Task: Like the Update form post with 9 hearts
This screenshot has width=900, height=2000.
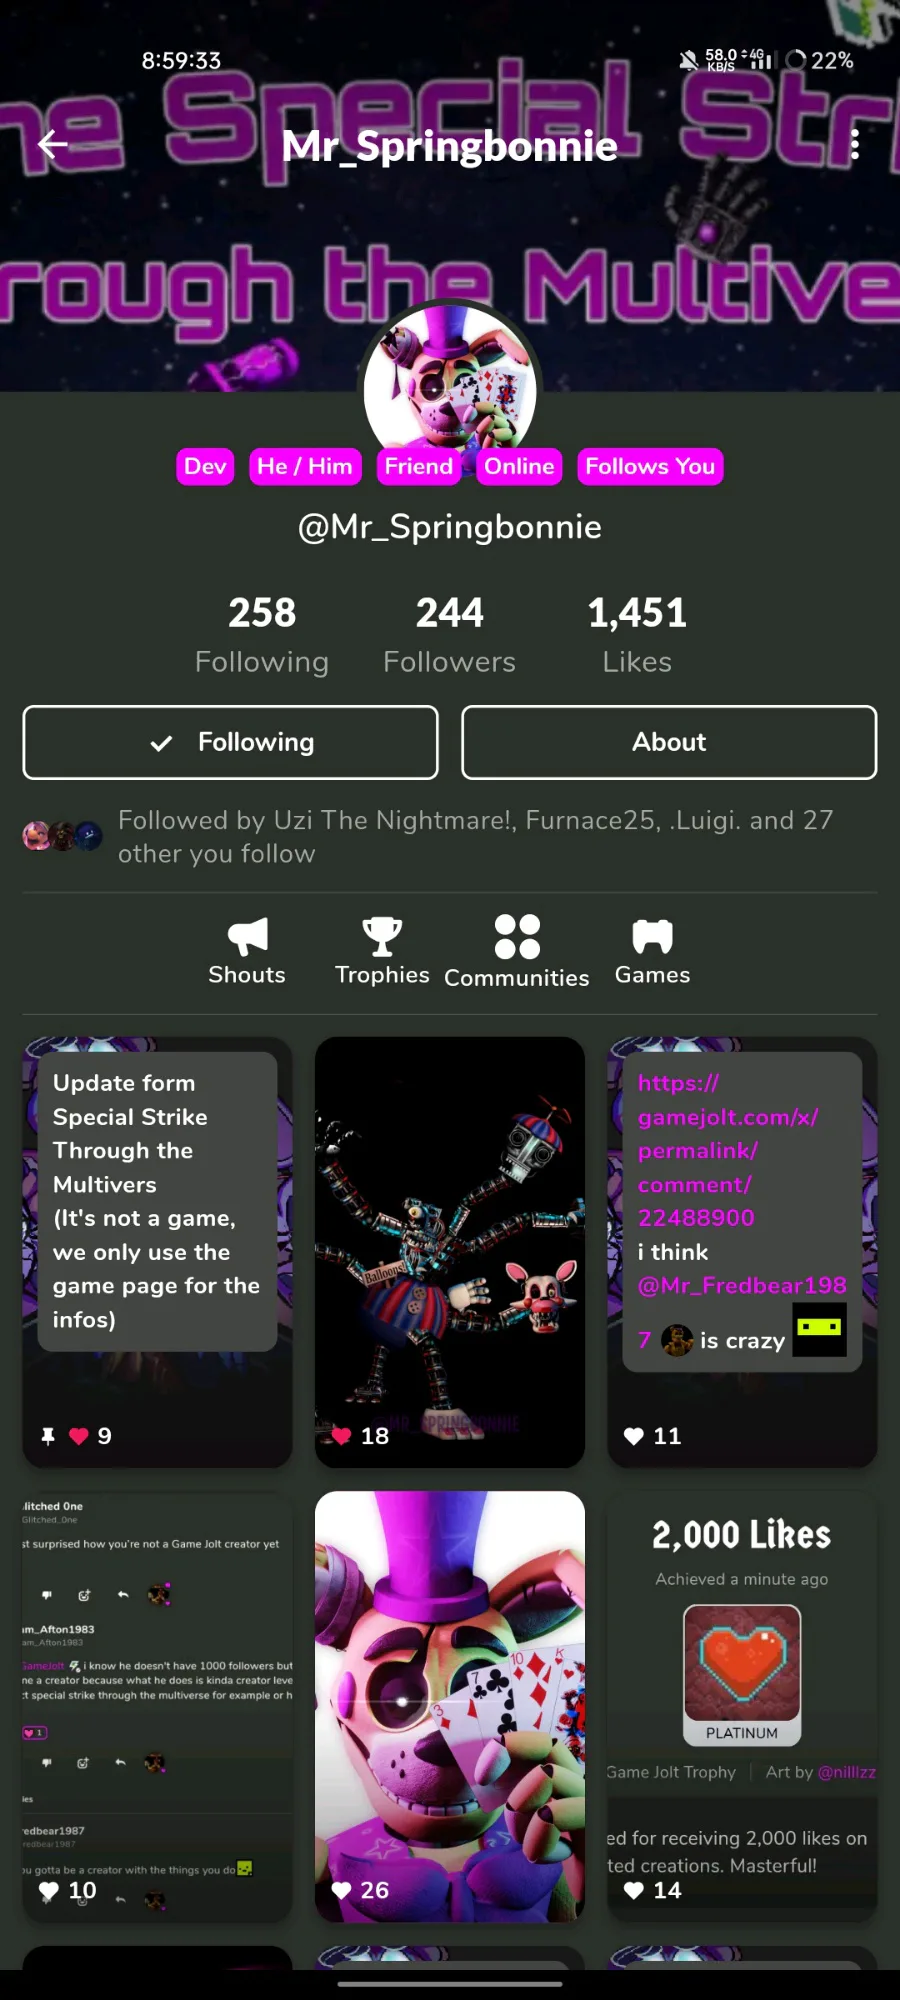Action: click(x=79, y=1436)
